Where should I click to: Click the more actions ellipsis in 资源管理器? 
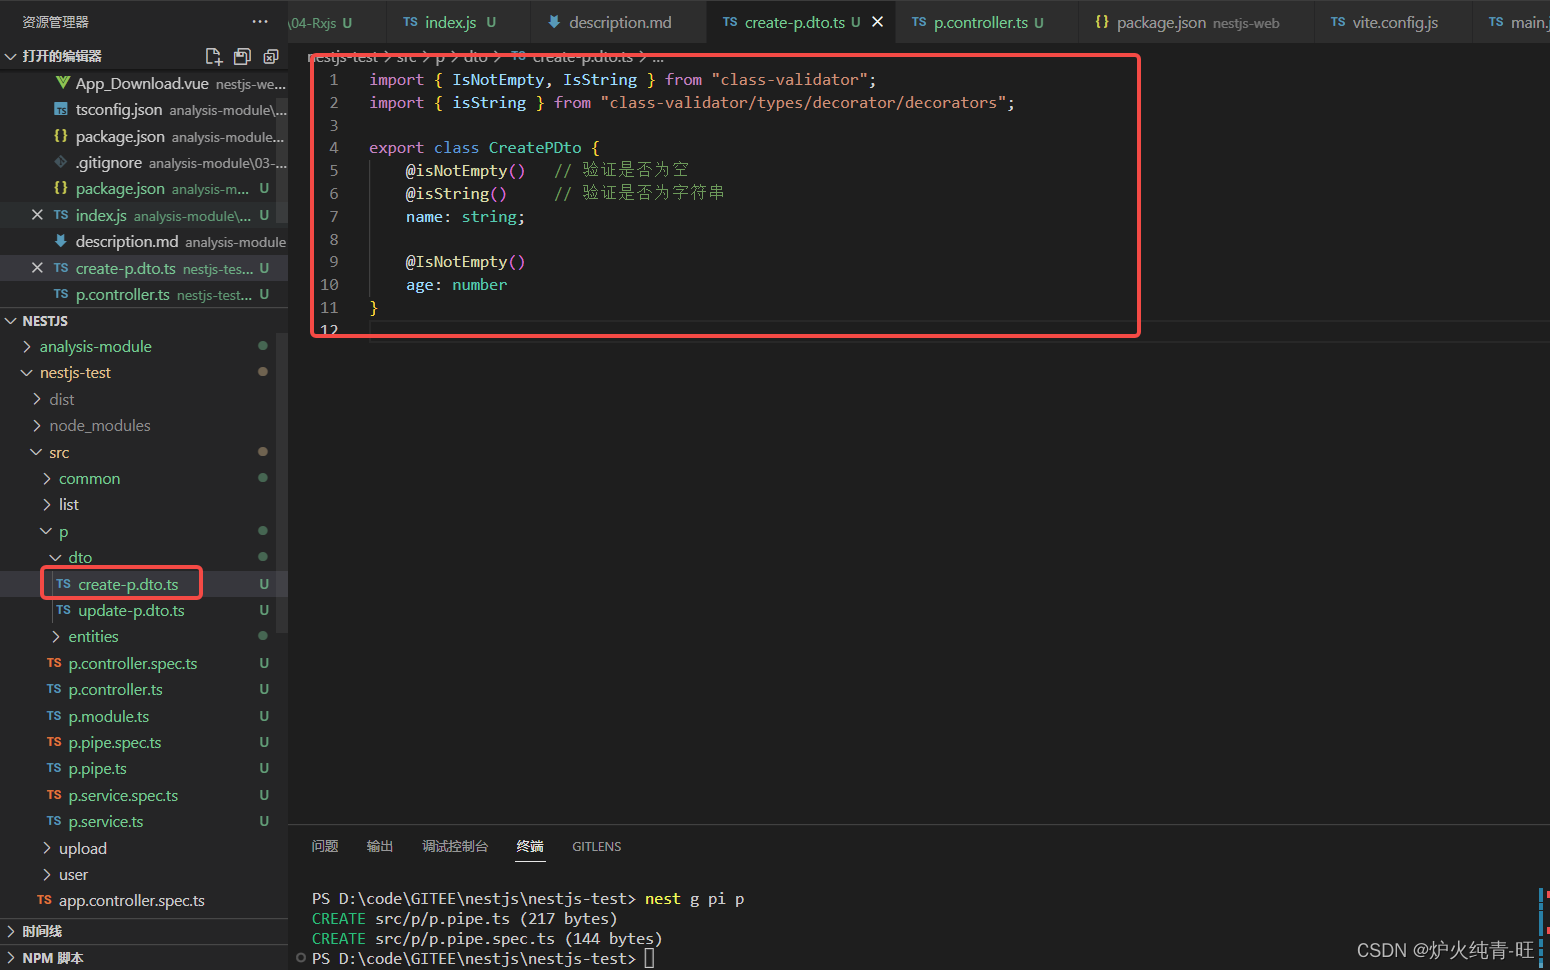click(x=259, y=21)
